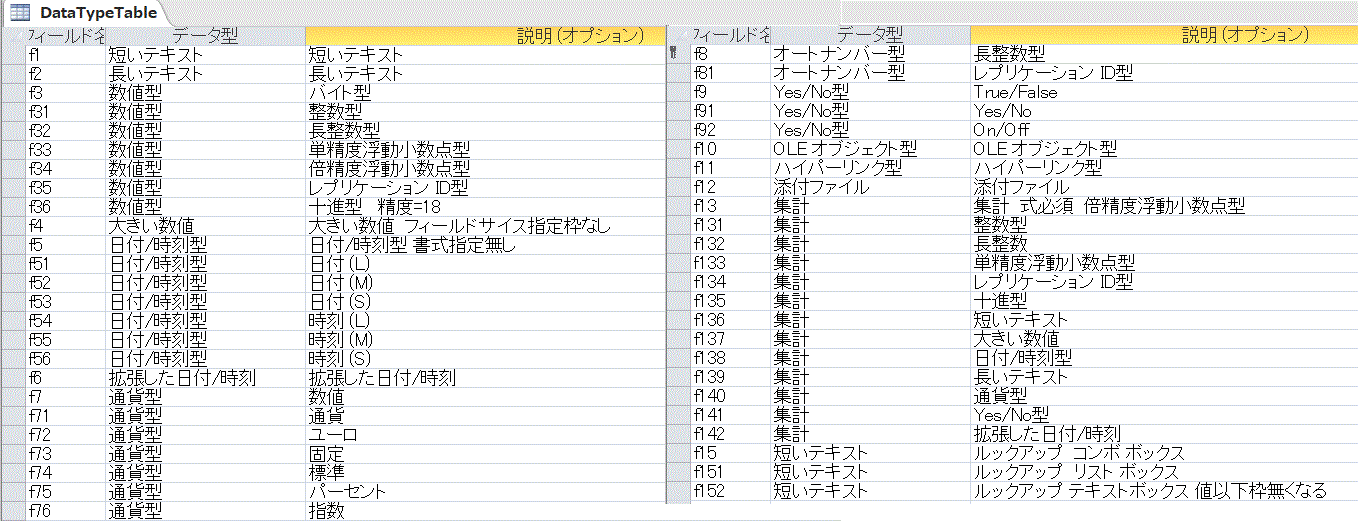Click the ハイパーリンク型 data type cell of f11
Screen dimensions: 1358x521
click(870, 168)
